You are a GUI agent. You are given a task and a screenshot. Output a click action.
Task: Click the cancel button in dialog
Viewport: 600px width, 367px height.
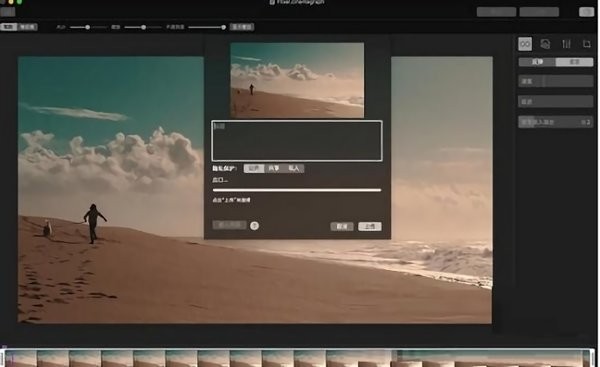342,227
